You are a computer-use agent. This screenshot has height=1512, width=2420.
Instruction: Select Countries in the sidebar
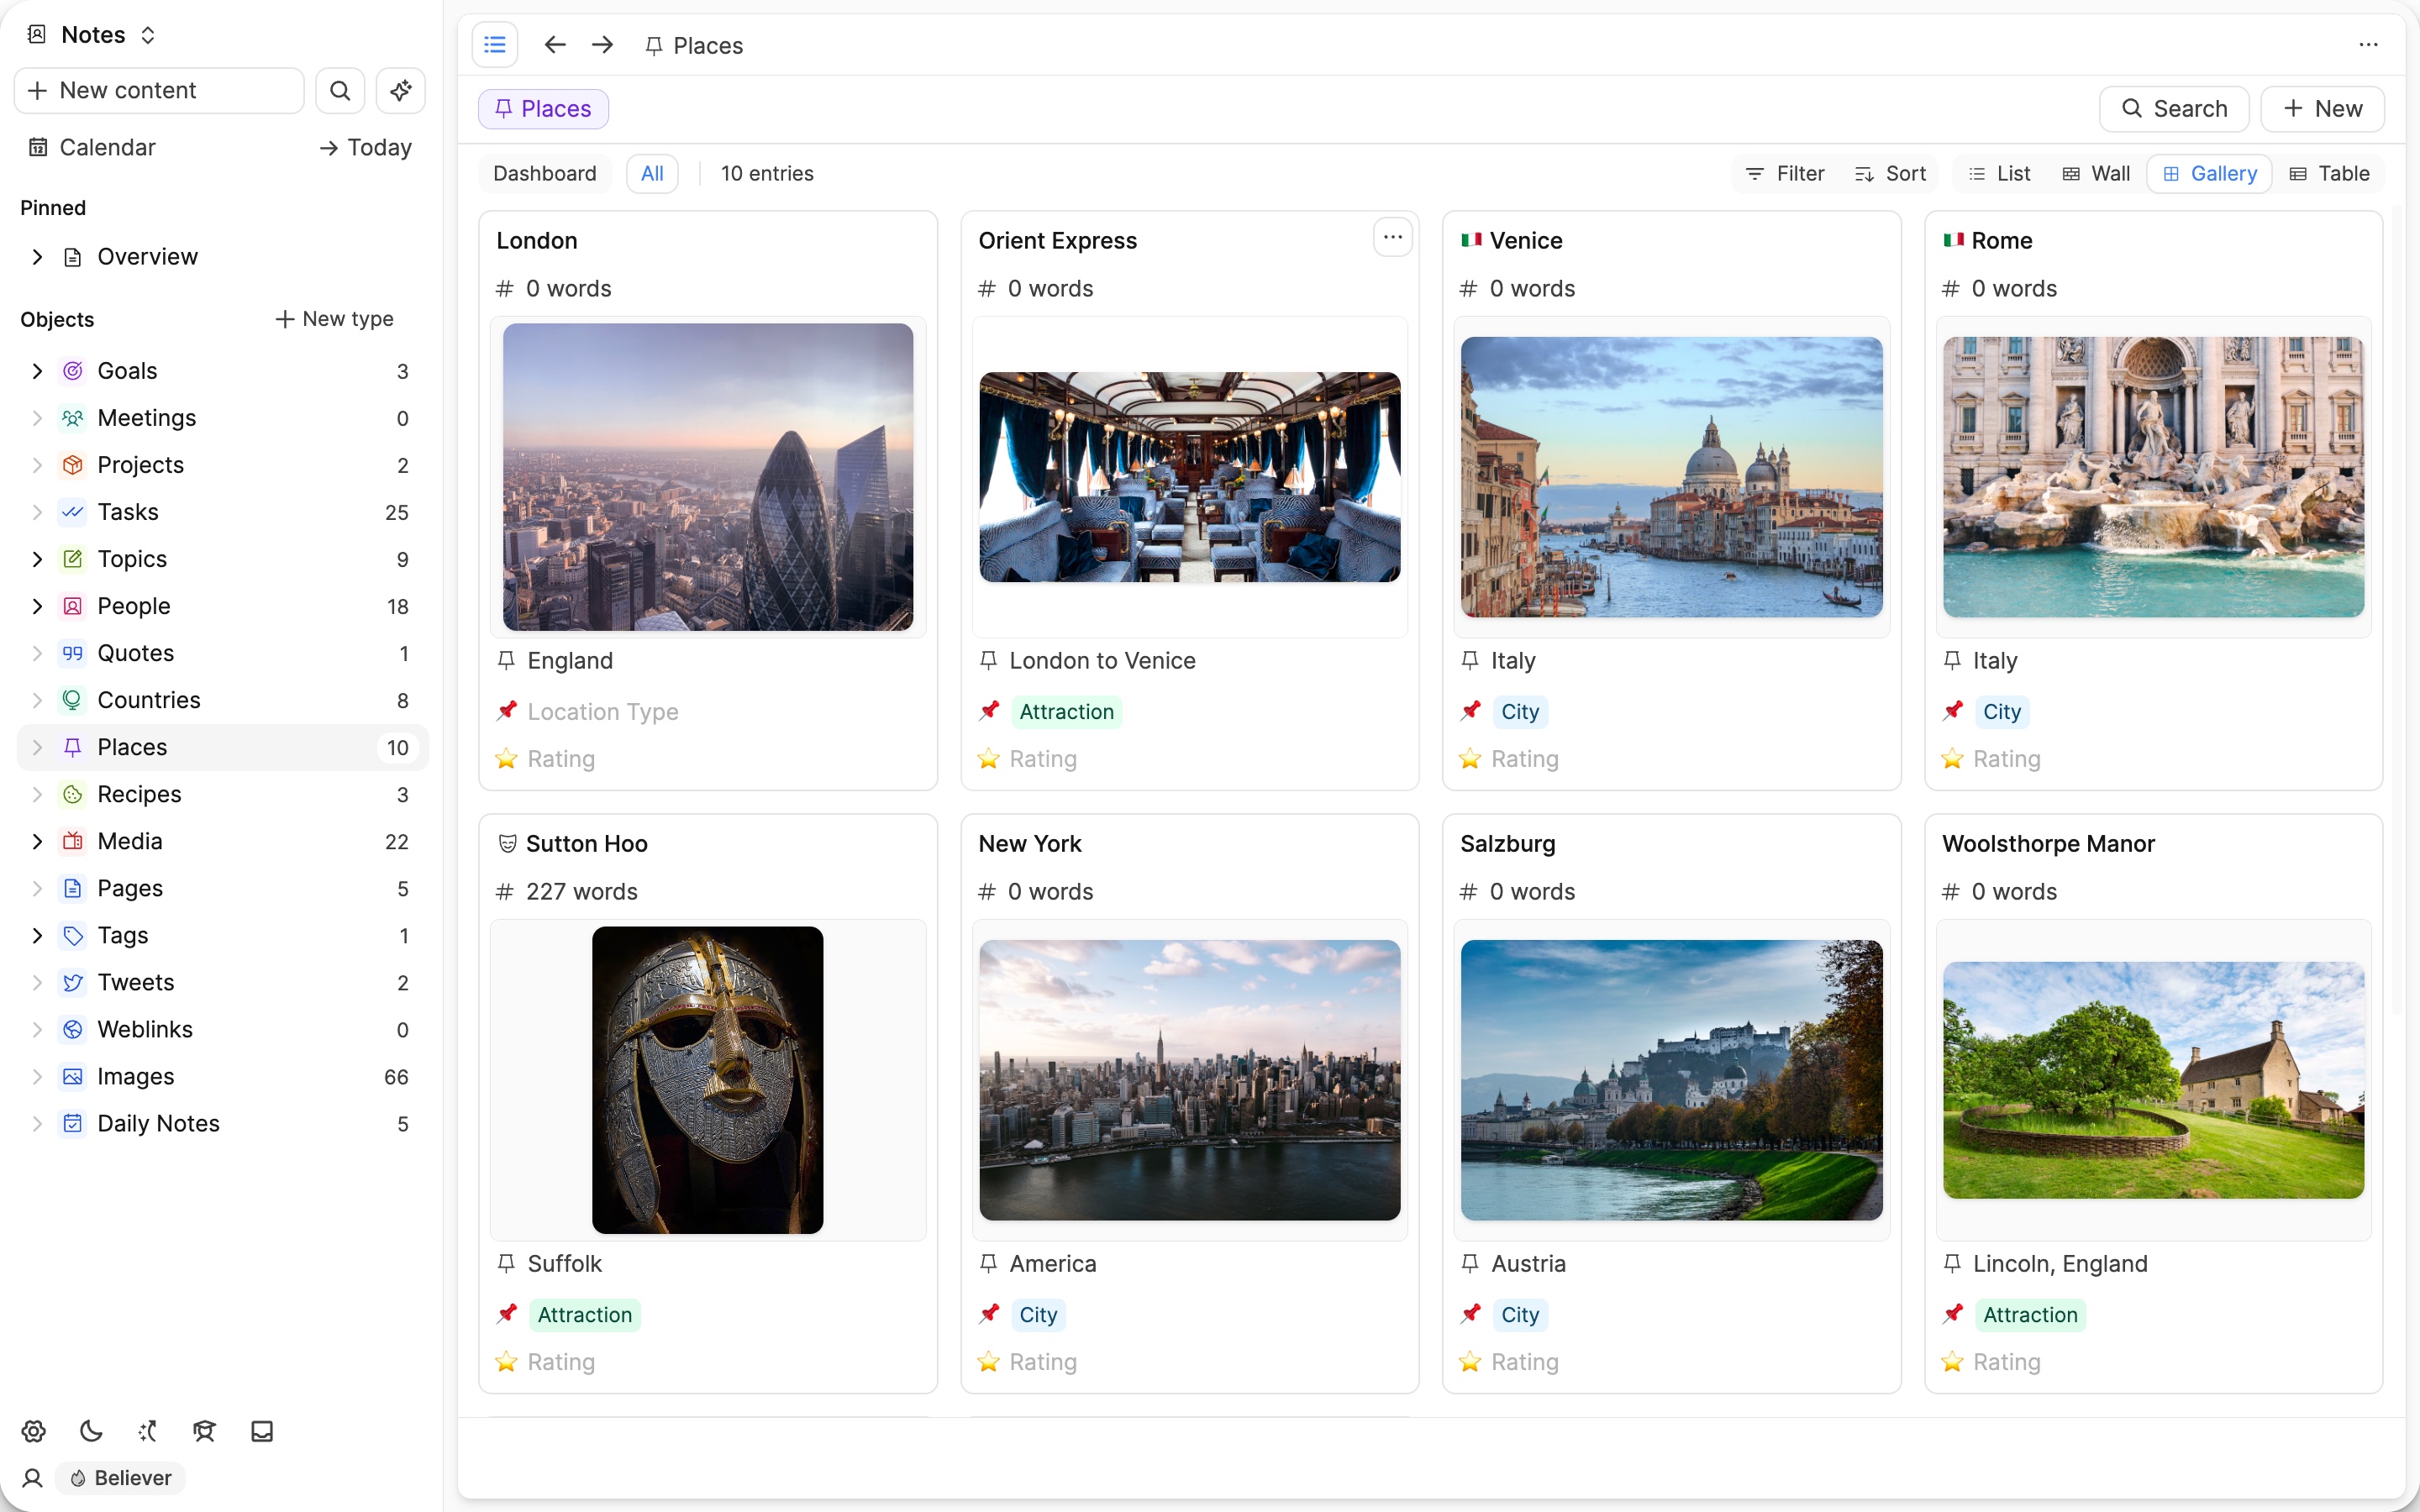point(148,700)
